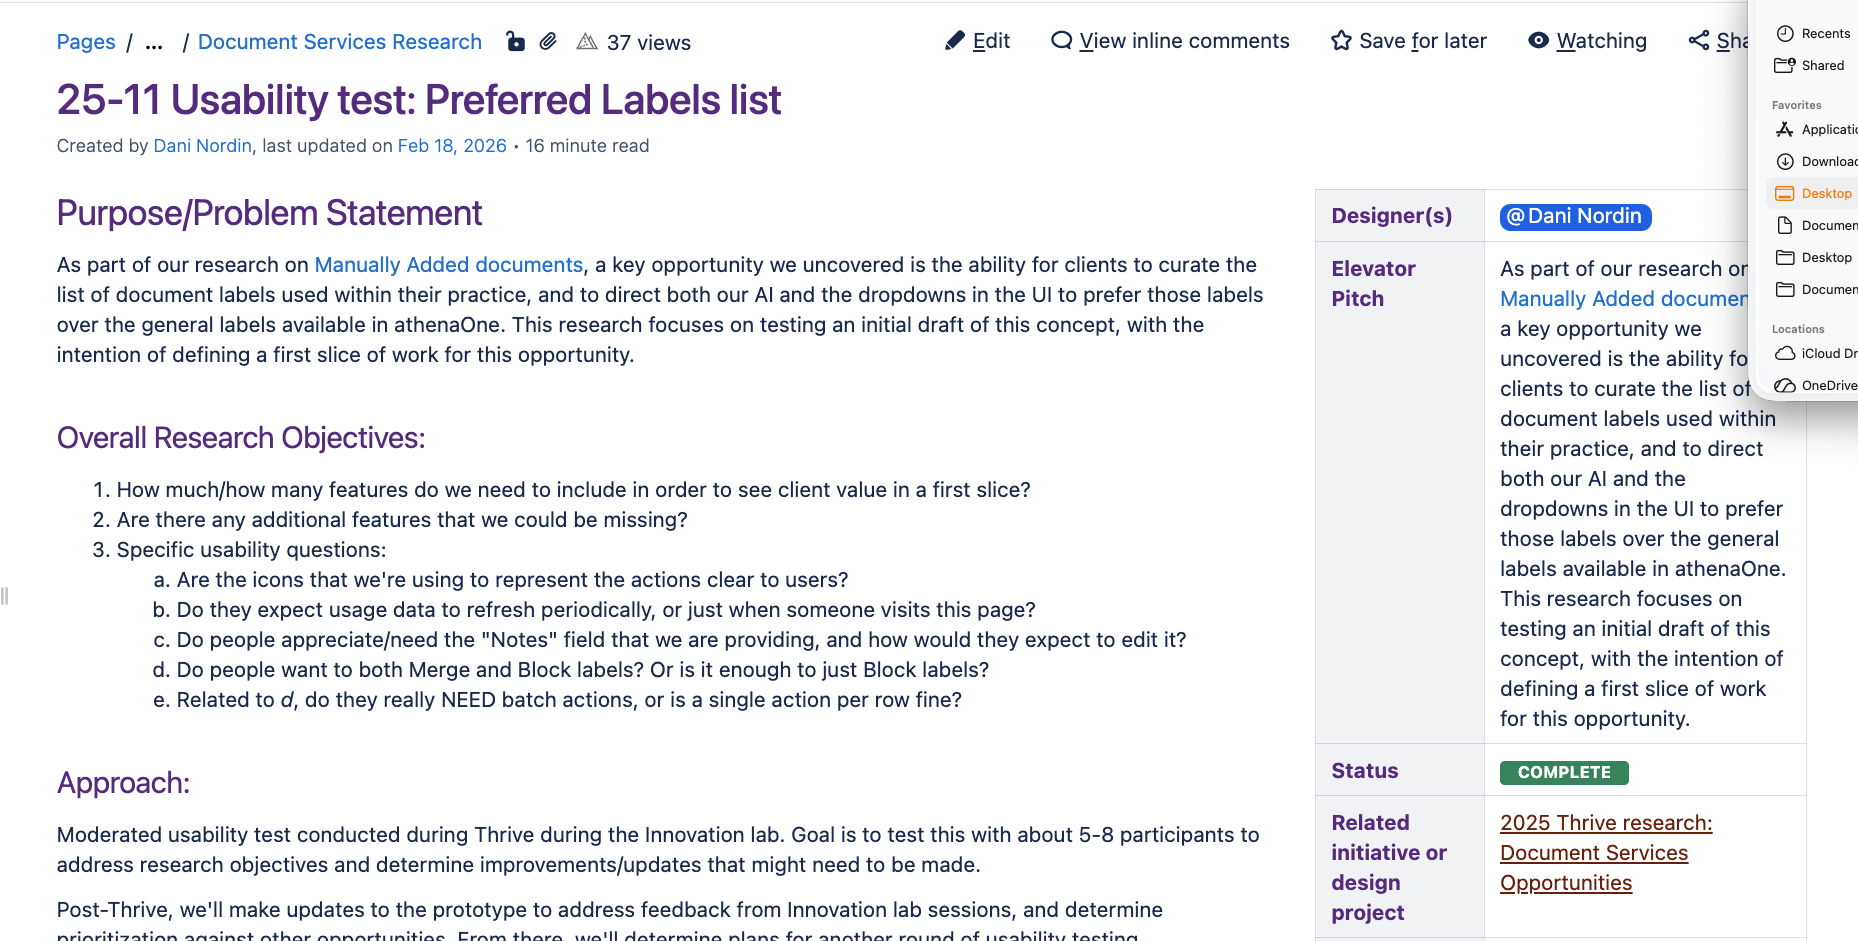Go to Document Services Research breadcrumb
This screenshot has height=941, width=1858.
point(339,42)
